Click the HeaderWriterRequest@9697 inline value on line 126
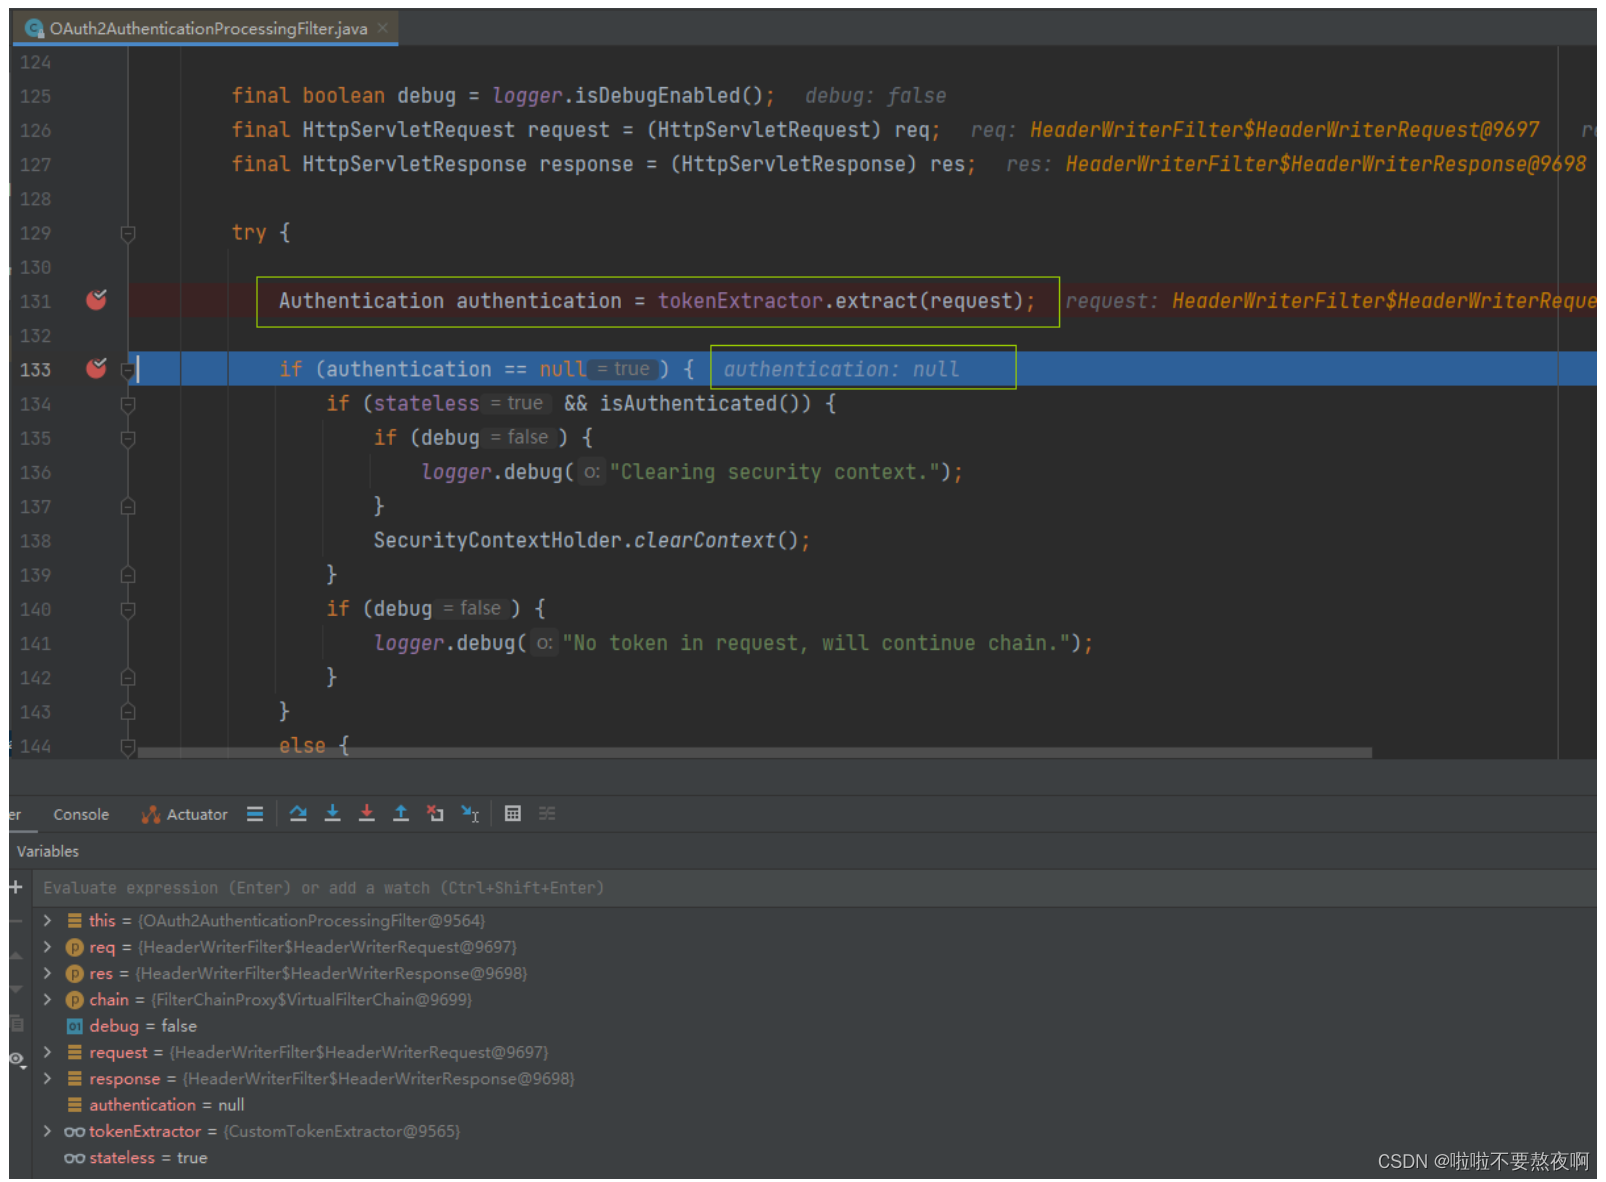The height and width of the screenshot is (1182, 1606). [1284, 130]
